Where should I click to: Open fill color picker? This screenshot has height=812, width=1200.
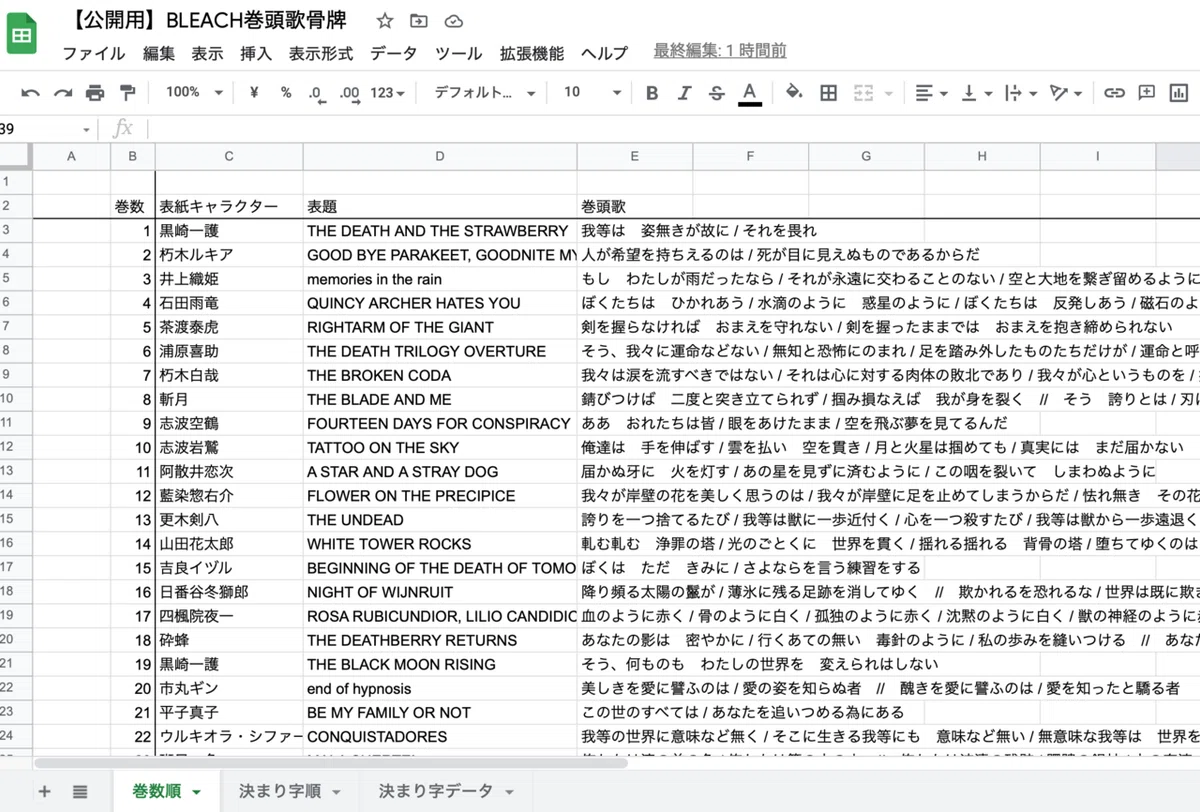point(794,93)
